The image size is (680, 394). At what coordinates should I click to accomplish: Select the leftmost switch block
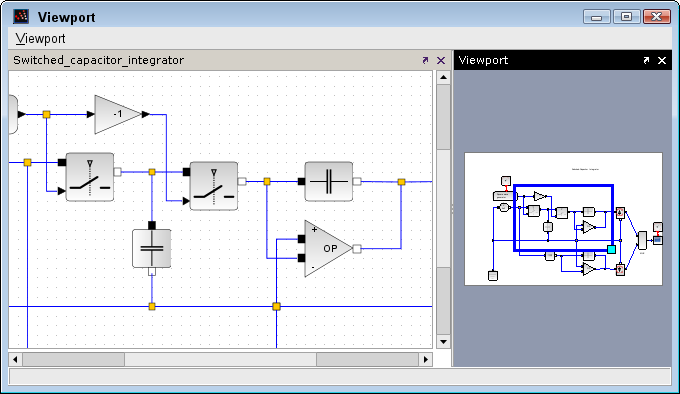tap(90, 177)
